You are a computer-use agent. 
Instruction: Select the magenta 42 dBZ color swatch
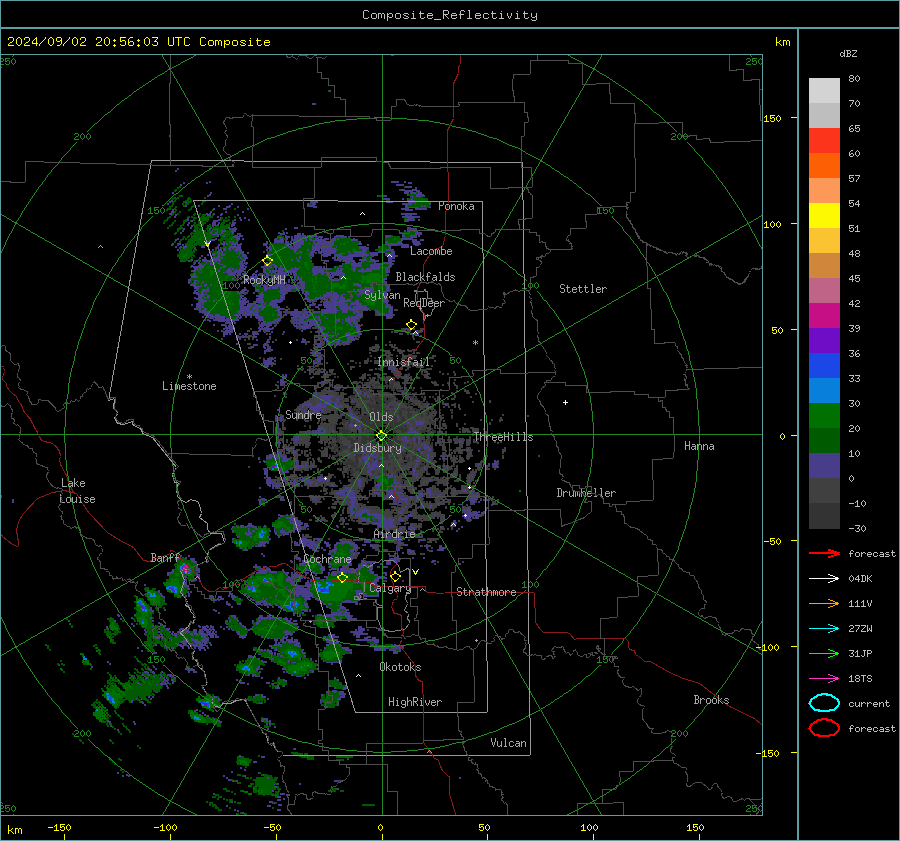pyautogui.click(x=824, y=315)
